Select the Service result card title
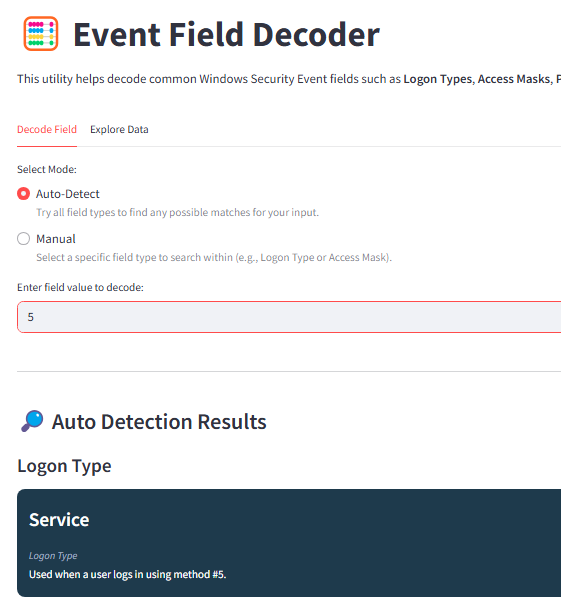Screen dimensions: 561x614 (59, 520)
